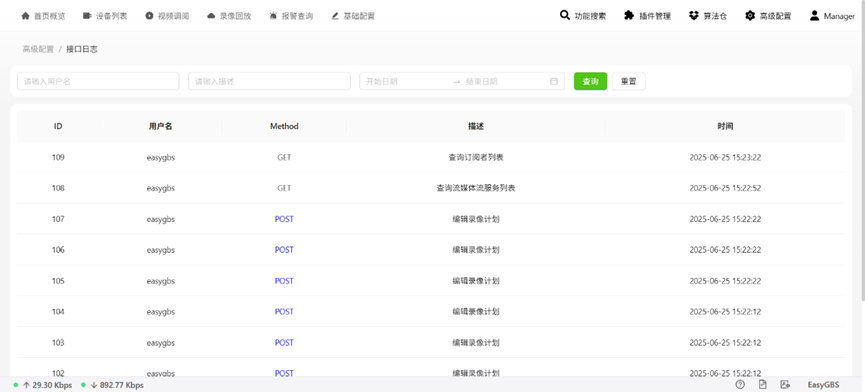Click POST method in row 106
Image resolution: width=865 pixels, height=392 pixels.
tap(284, 250)
